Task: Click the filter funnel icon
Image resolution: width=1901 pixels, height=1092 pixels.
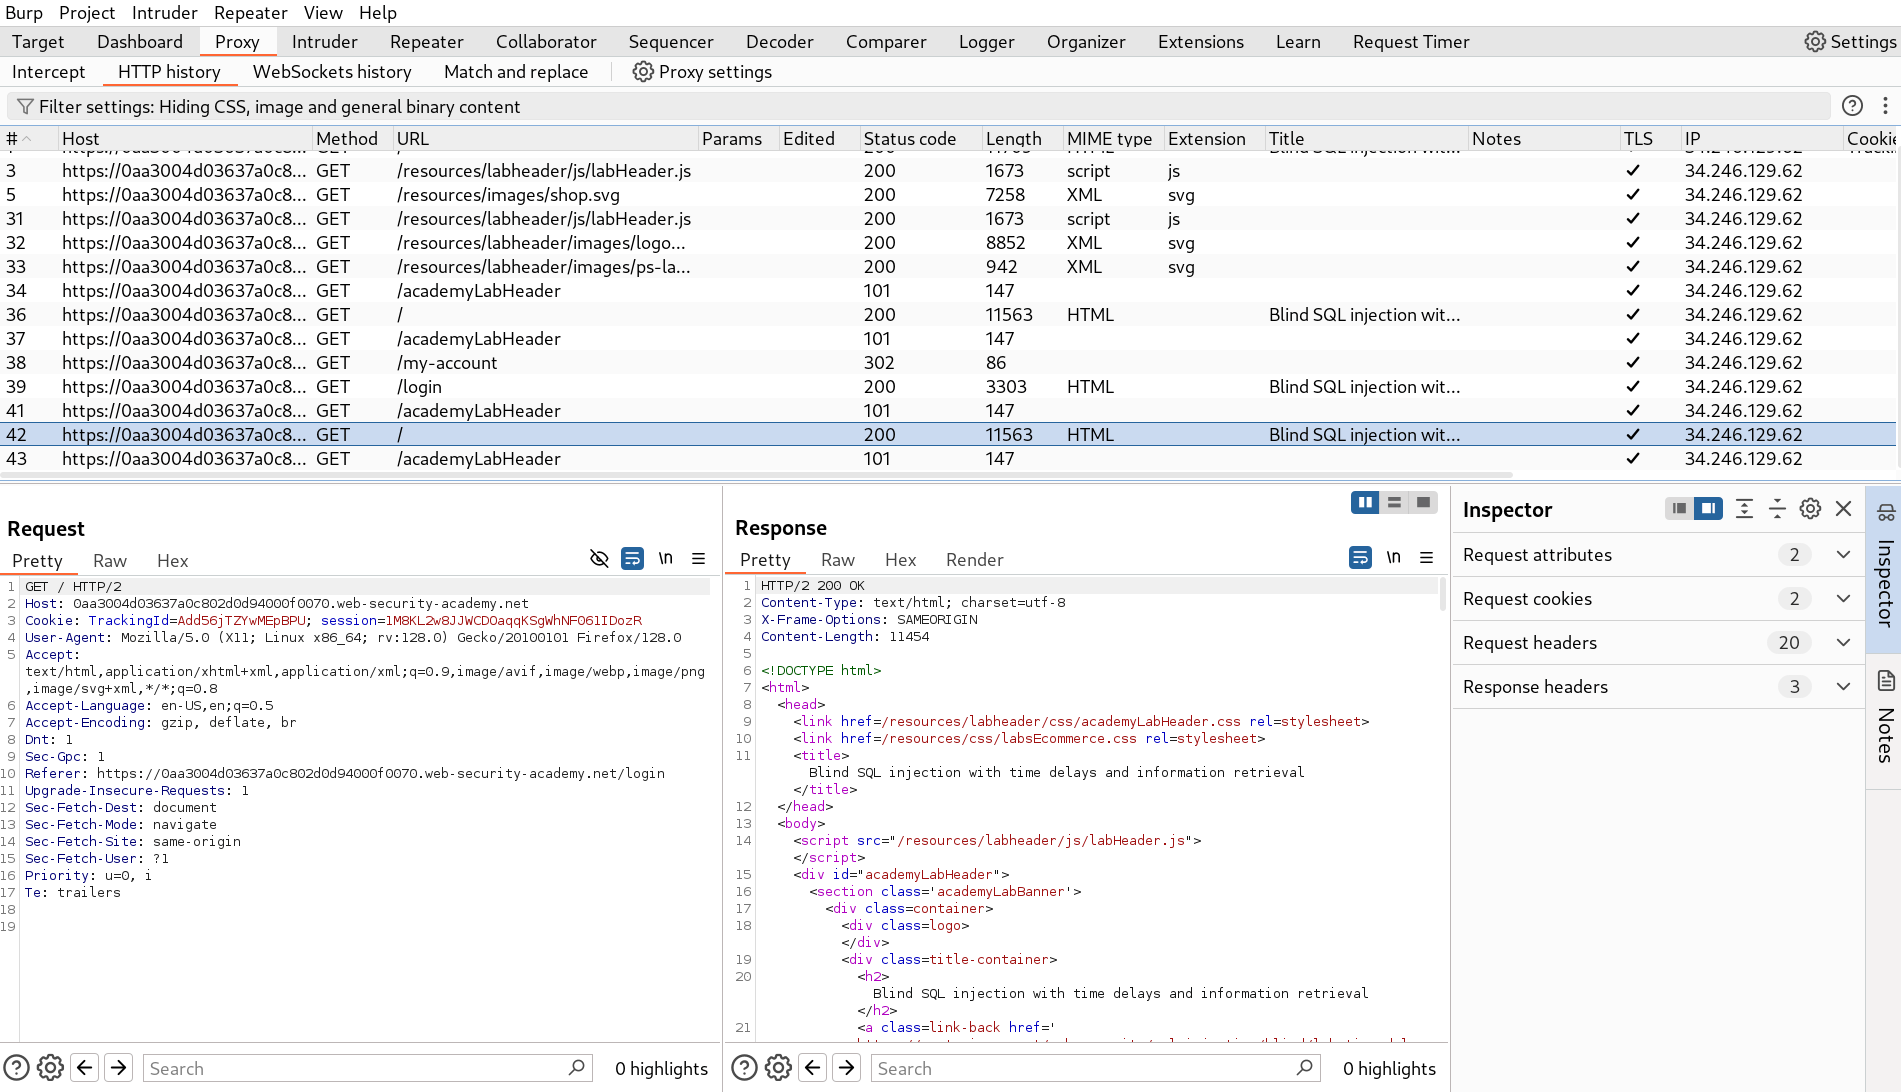Action: (25, 106)
